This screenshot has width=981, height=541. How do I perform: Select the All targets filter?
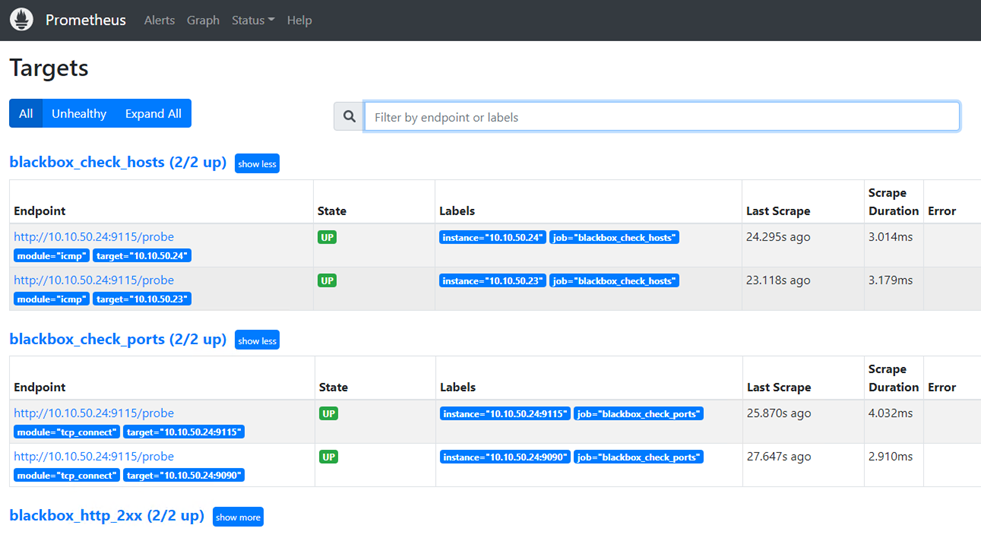click(26, 113)
